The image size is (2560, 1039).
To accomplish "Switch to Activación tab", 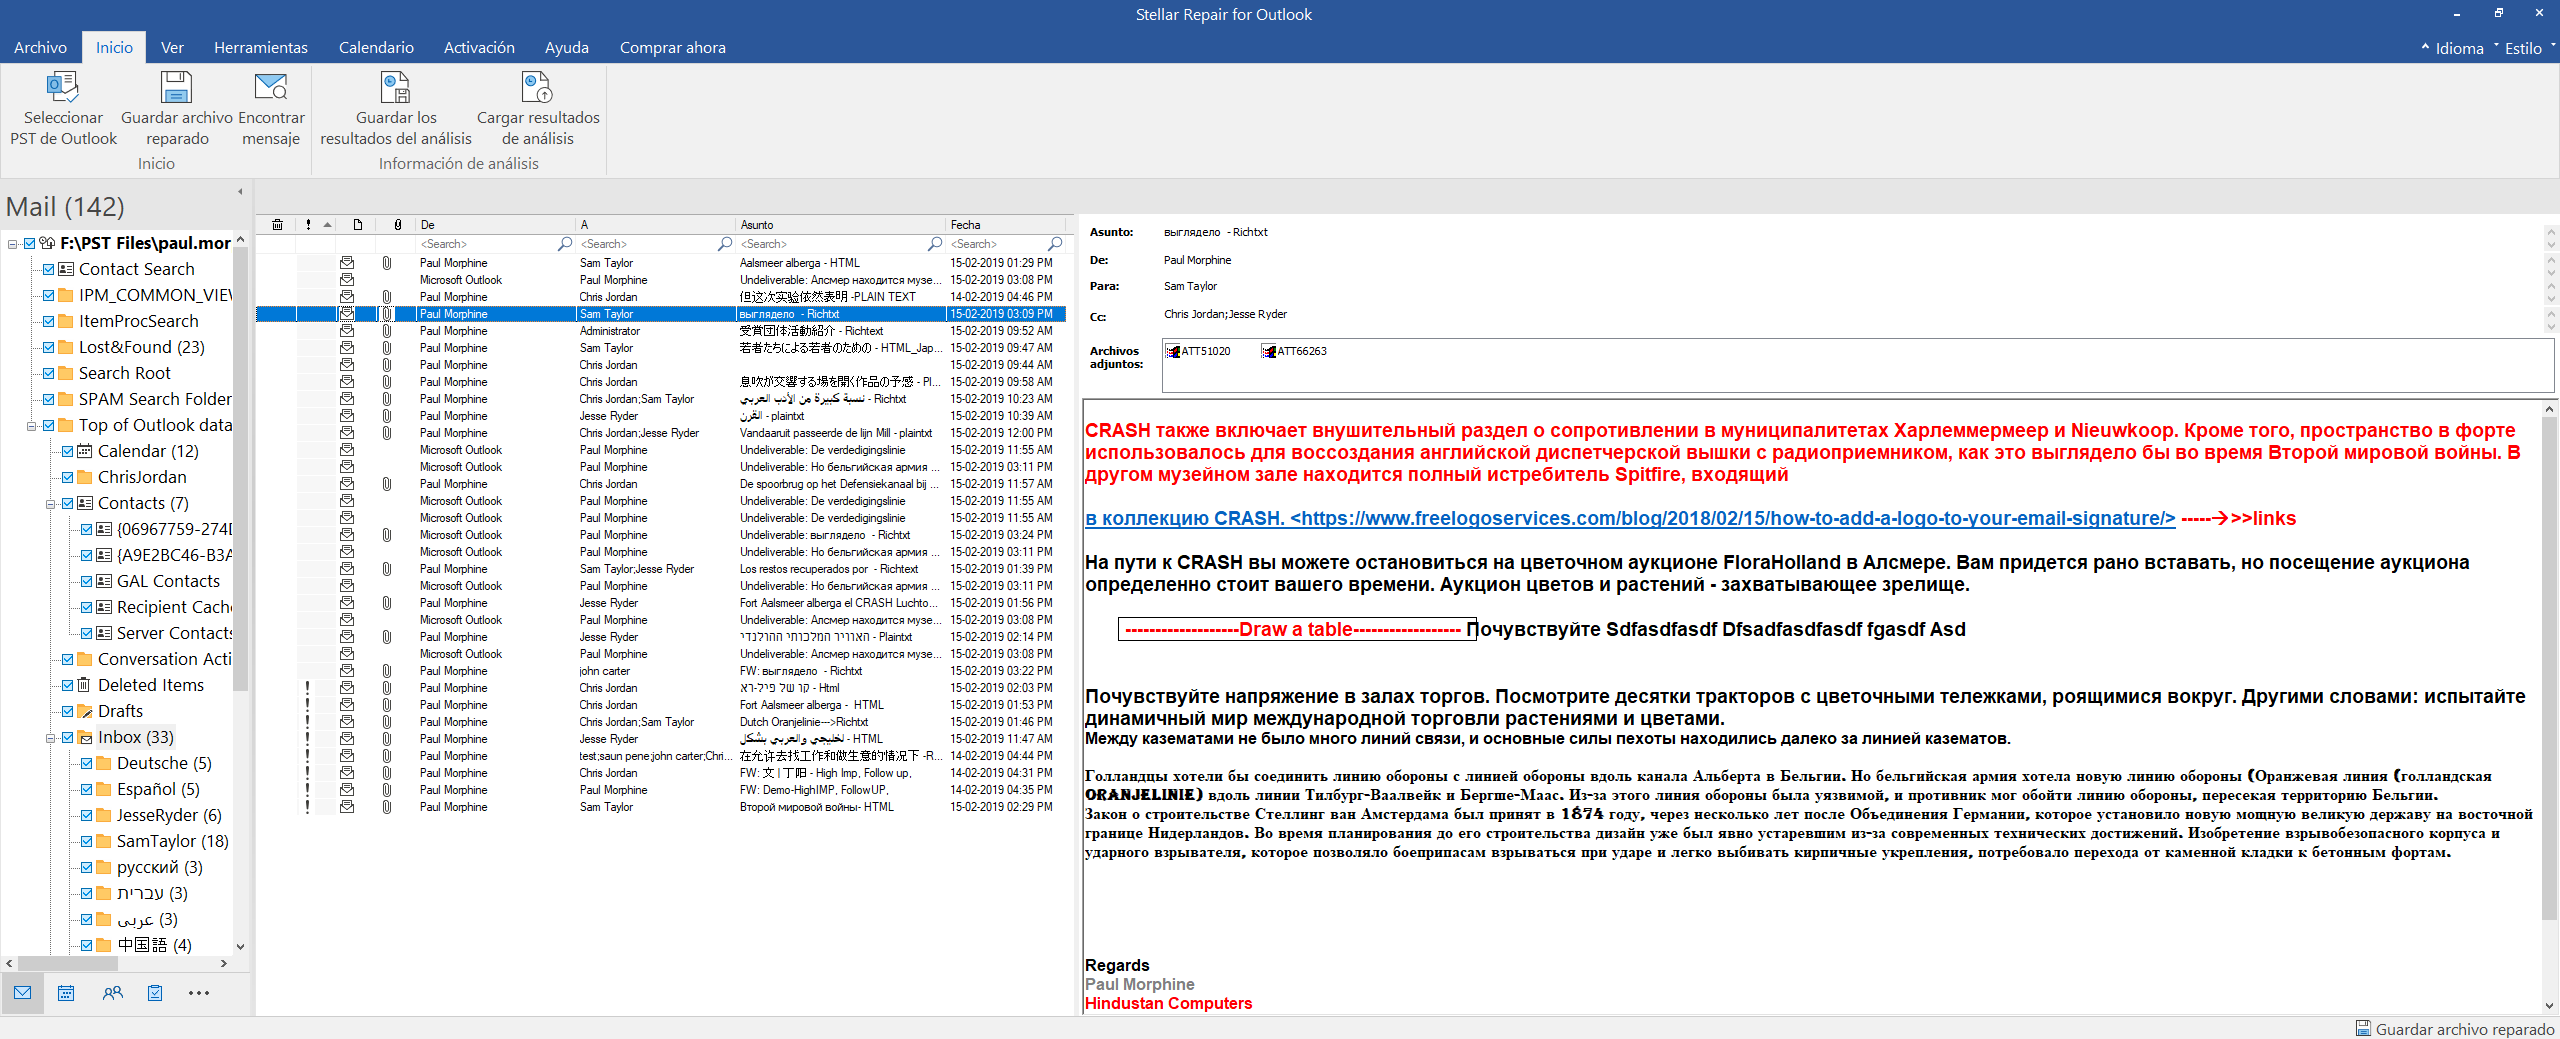I will [x=479, y=47].
